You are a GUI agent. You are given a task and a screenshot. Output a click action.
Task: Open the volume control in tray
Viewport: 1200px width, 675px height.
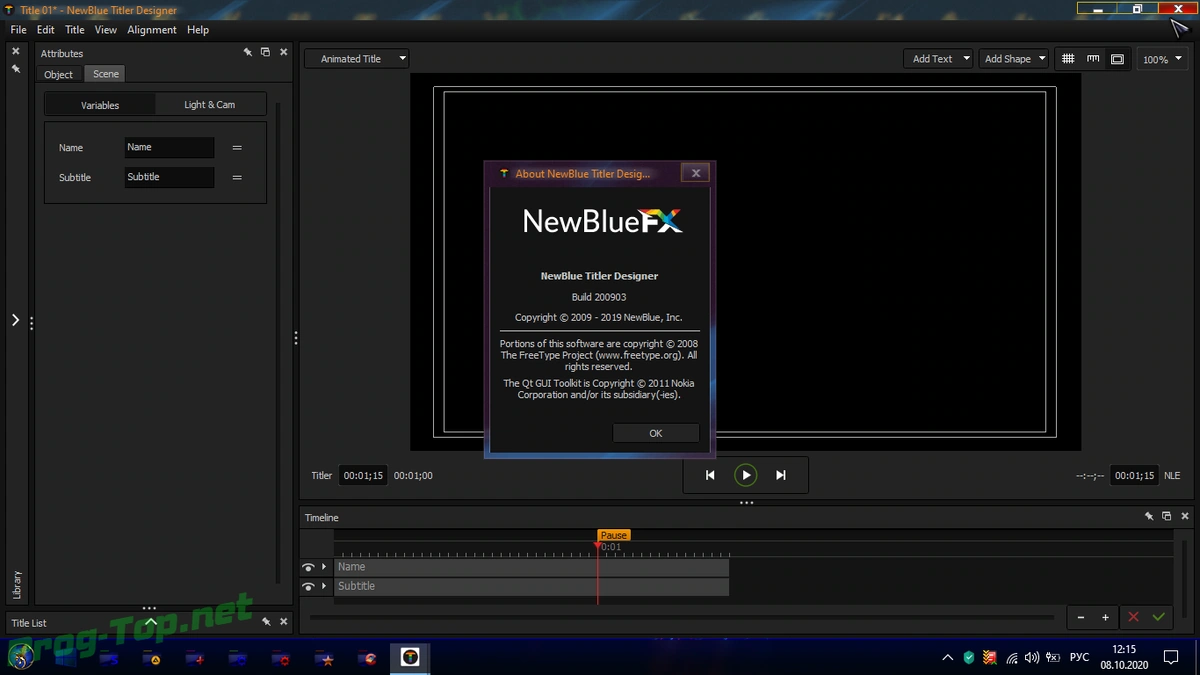coord(1032,658)
